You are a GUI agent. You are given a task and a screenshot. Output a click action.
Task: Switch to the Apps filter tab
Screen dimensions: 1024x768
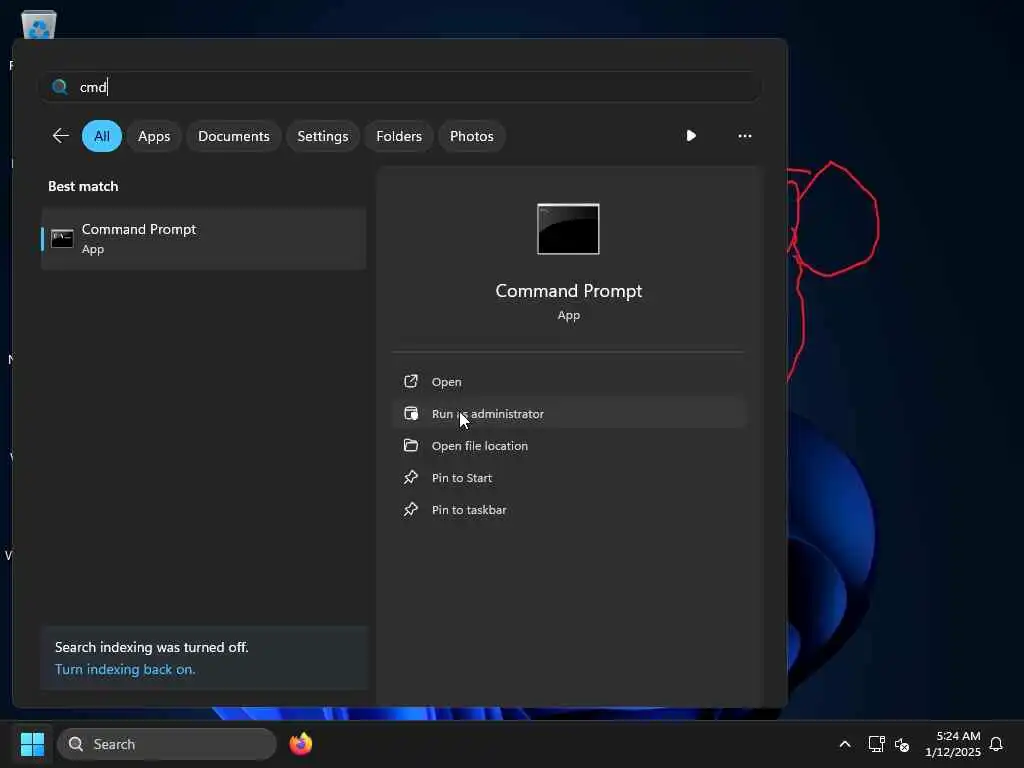pos(154,136)
